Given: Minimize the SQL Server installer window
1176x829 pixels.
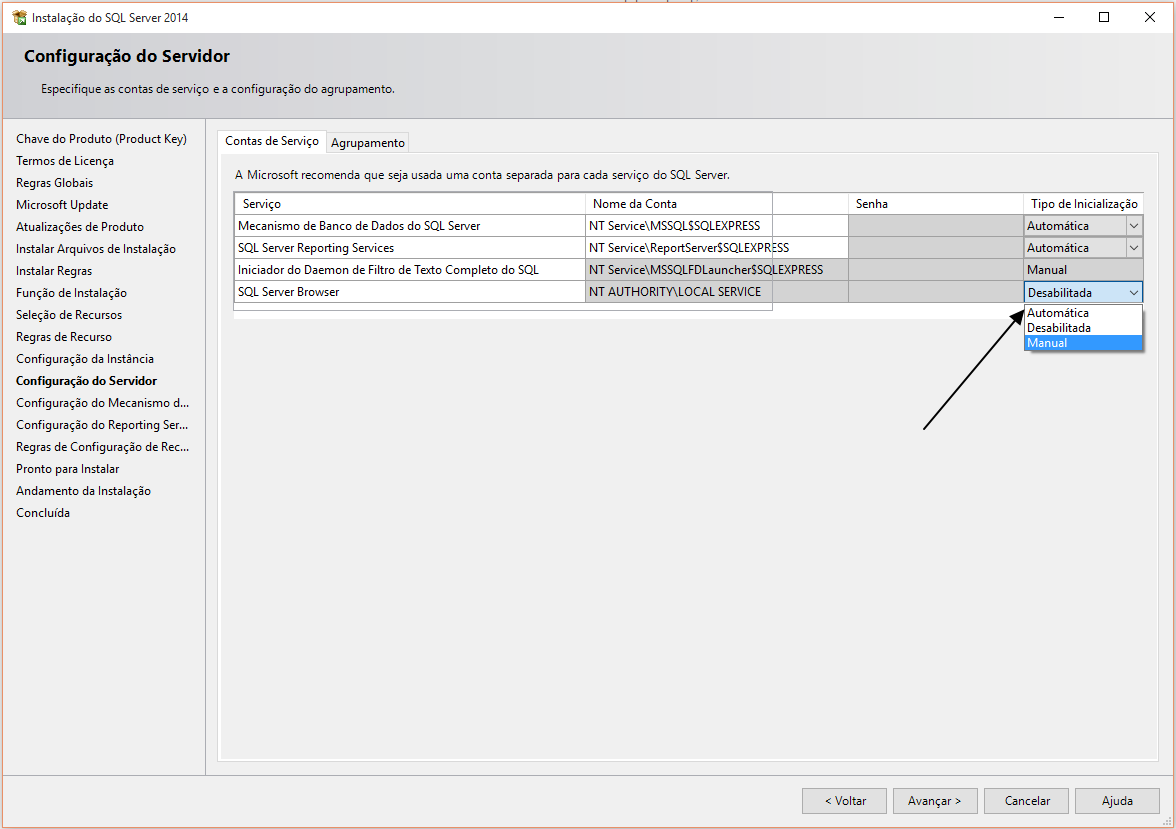Looking at the screenshot, I should point(1059,17).
